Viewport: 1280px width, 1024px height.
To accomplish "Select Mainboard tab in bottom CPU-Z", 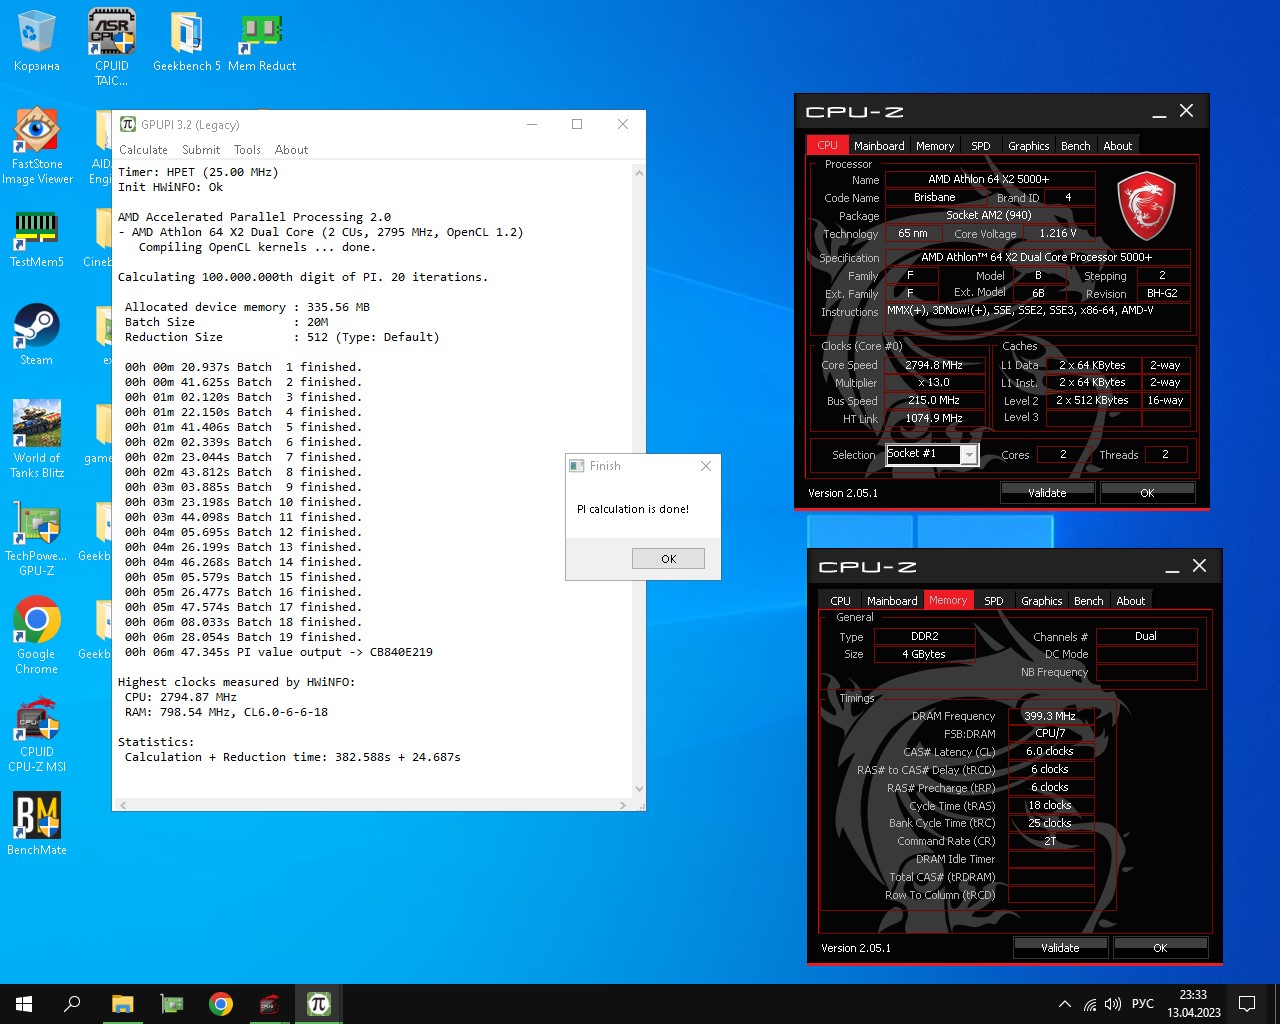I will click(x=892, y=601).
